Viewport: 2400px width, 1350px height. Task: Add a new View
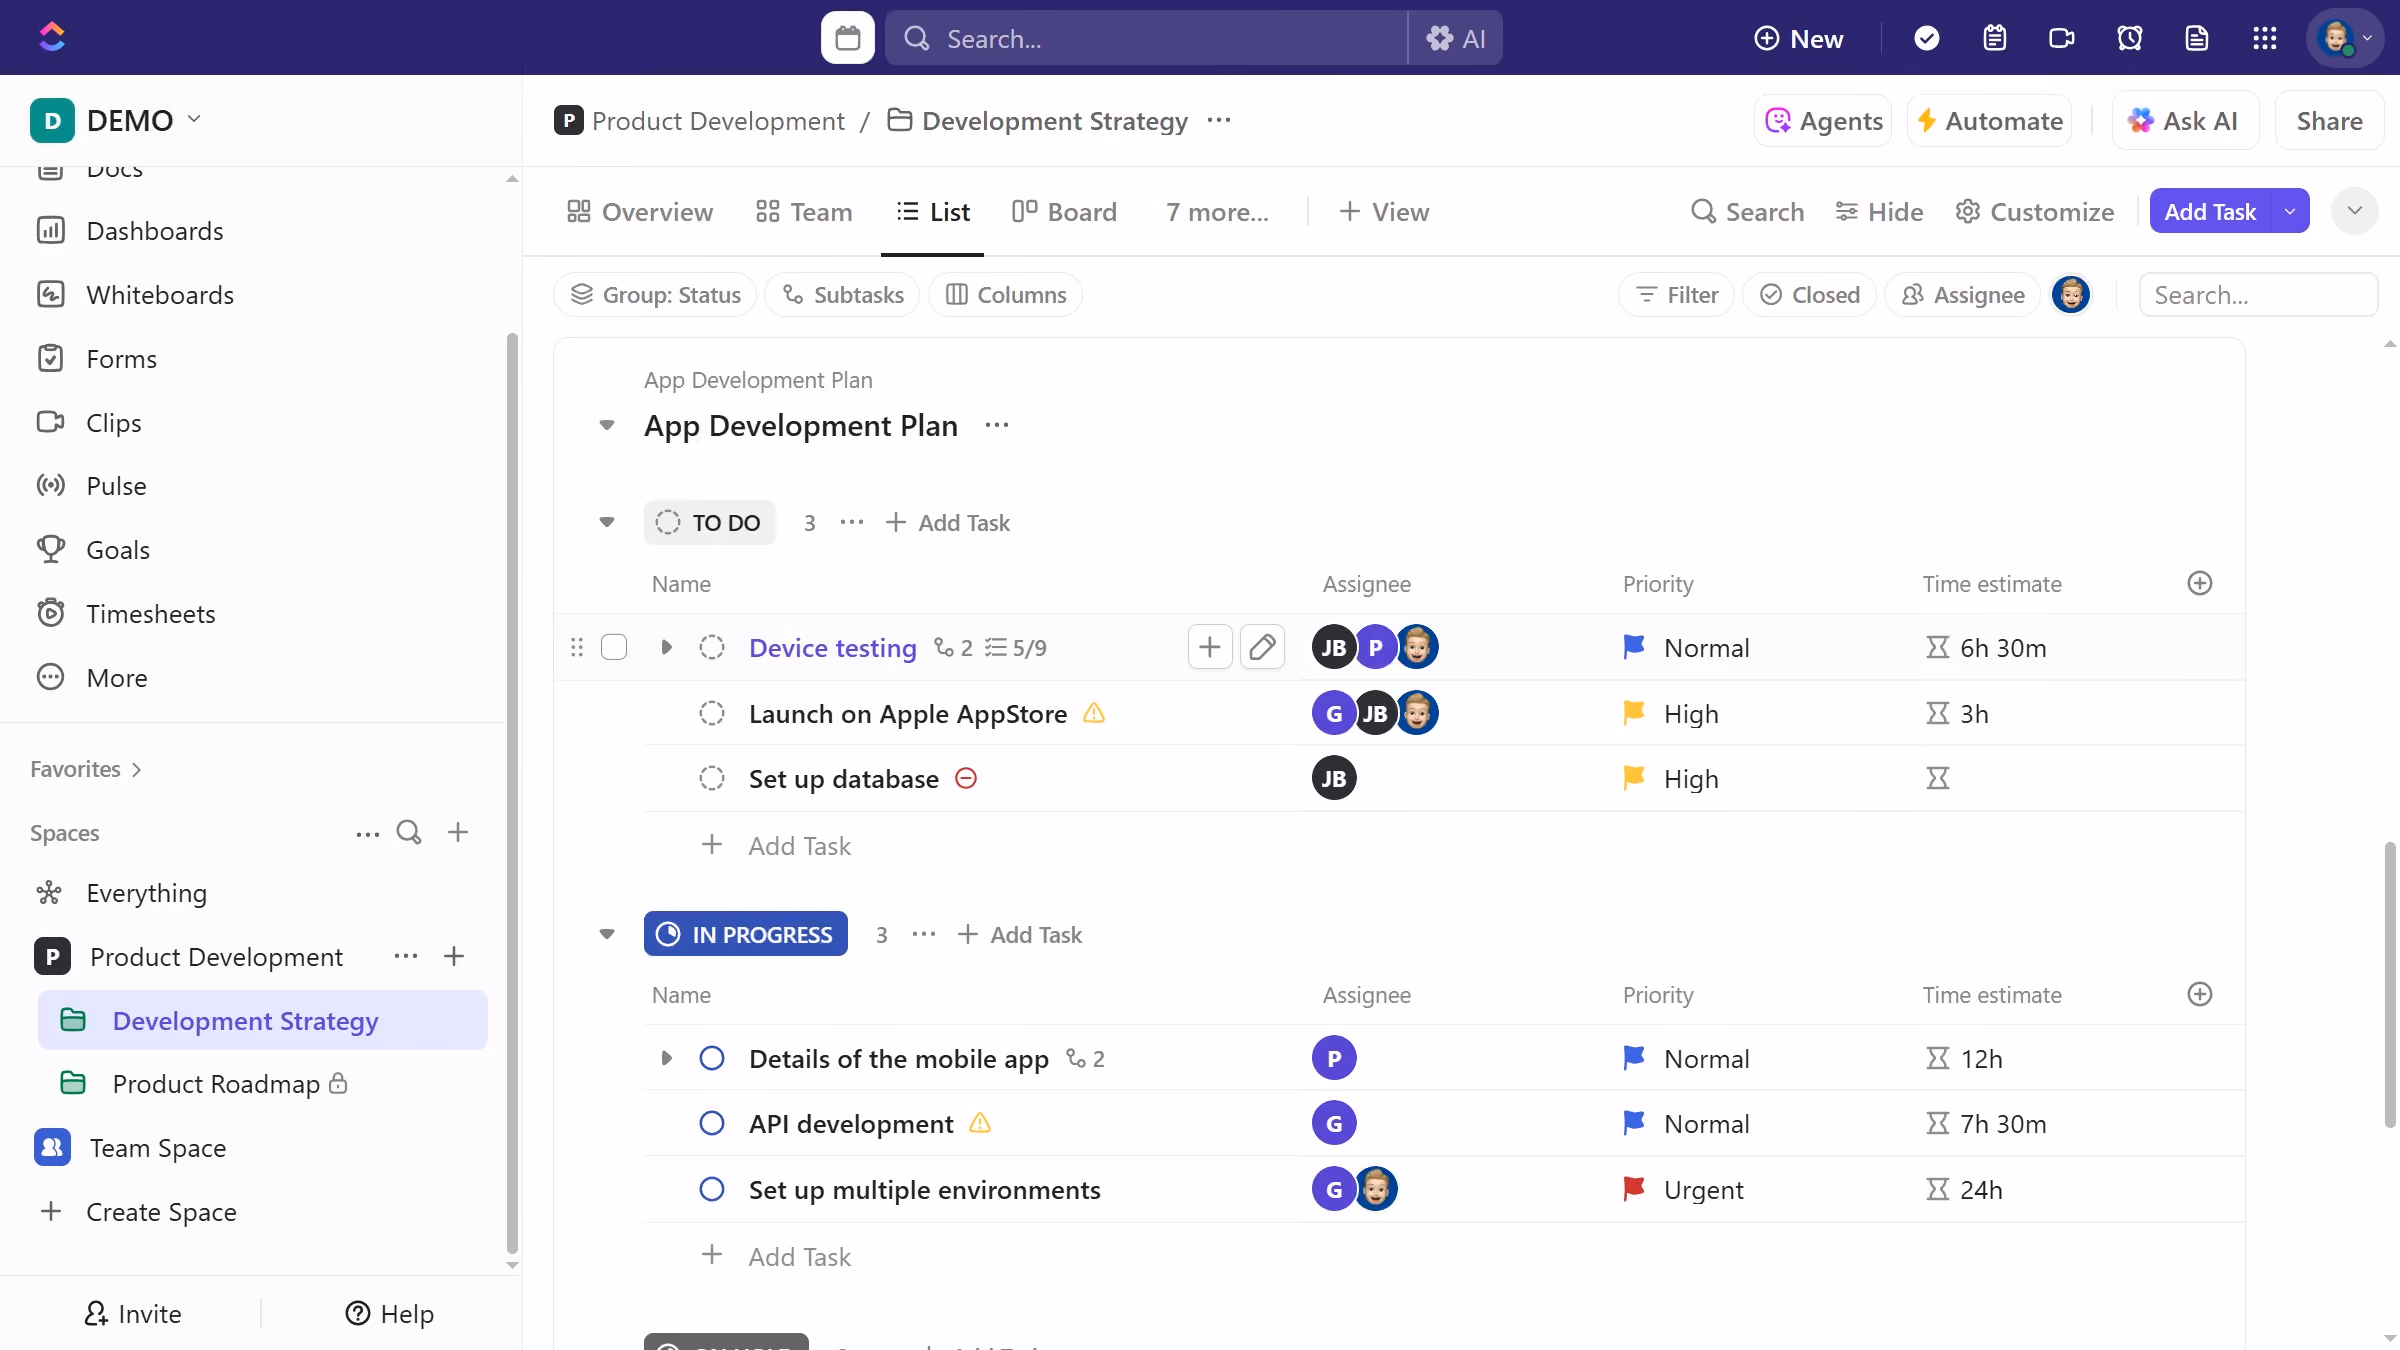tap(1384, 212)
